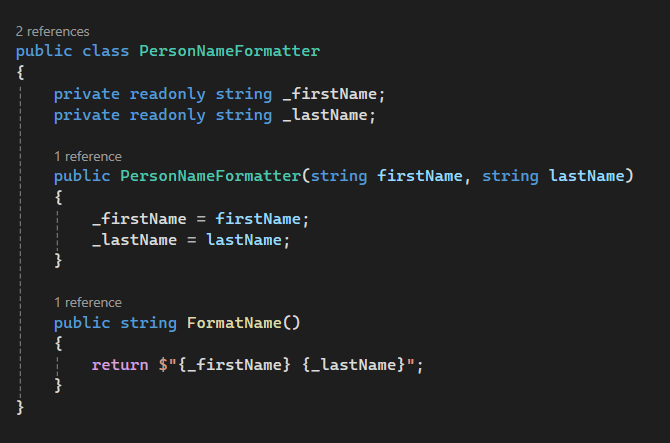Click the "2 references" CodeLens above the class
This screenshot has width=670, height=443.
click(52, 31)
